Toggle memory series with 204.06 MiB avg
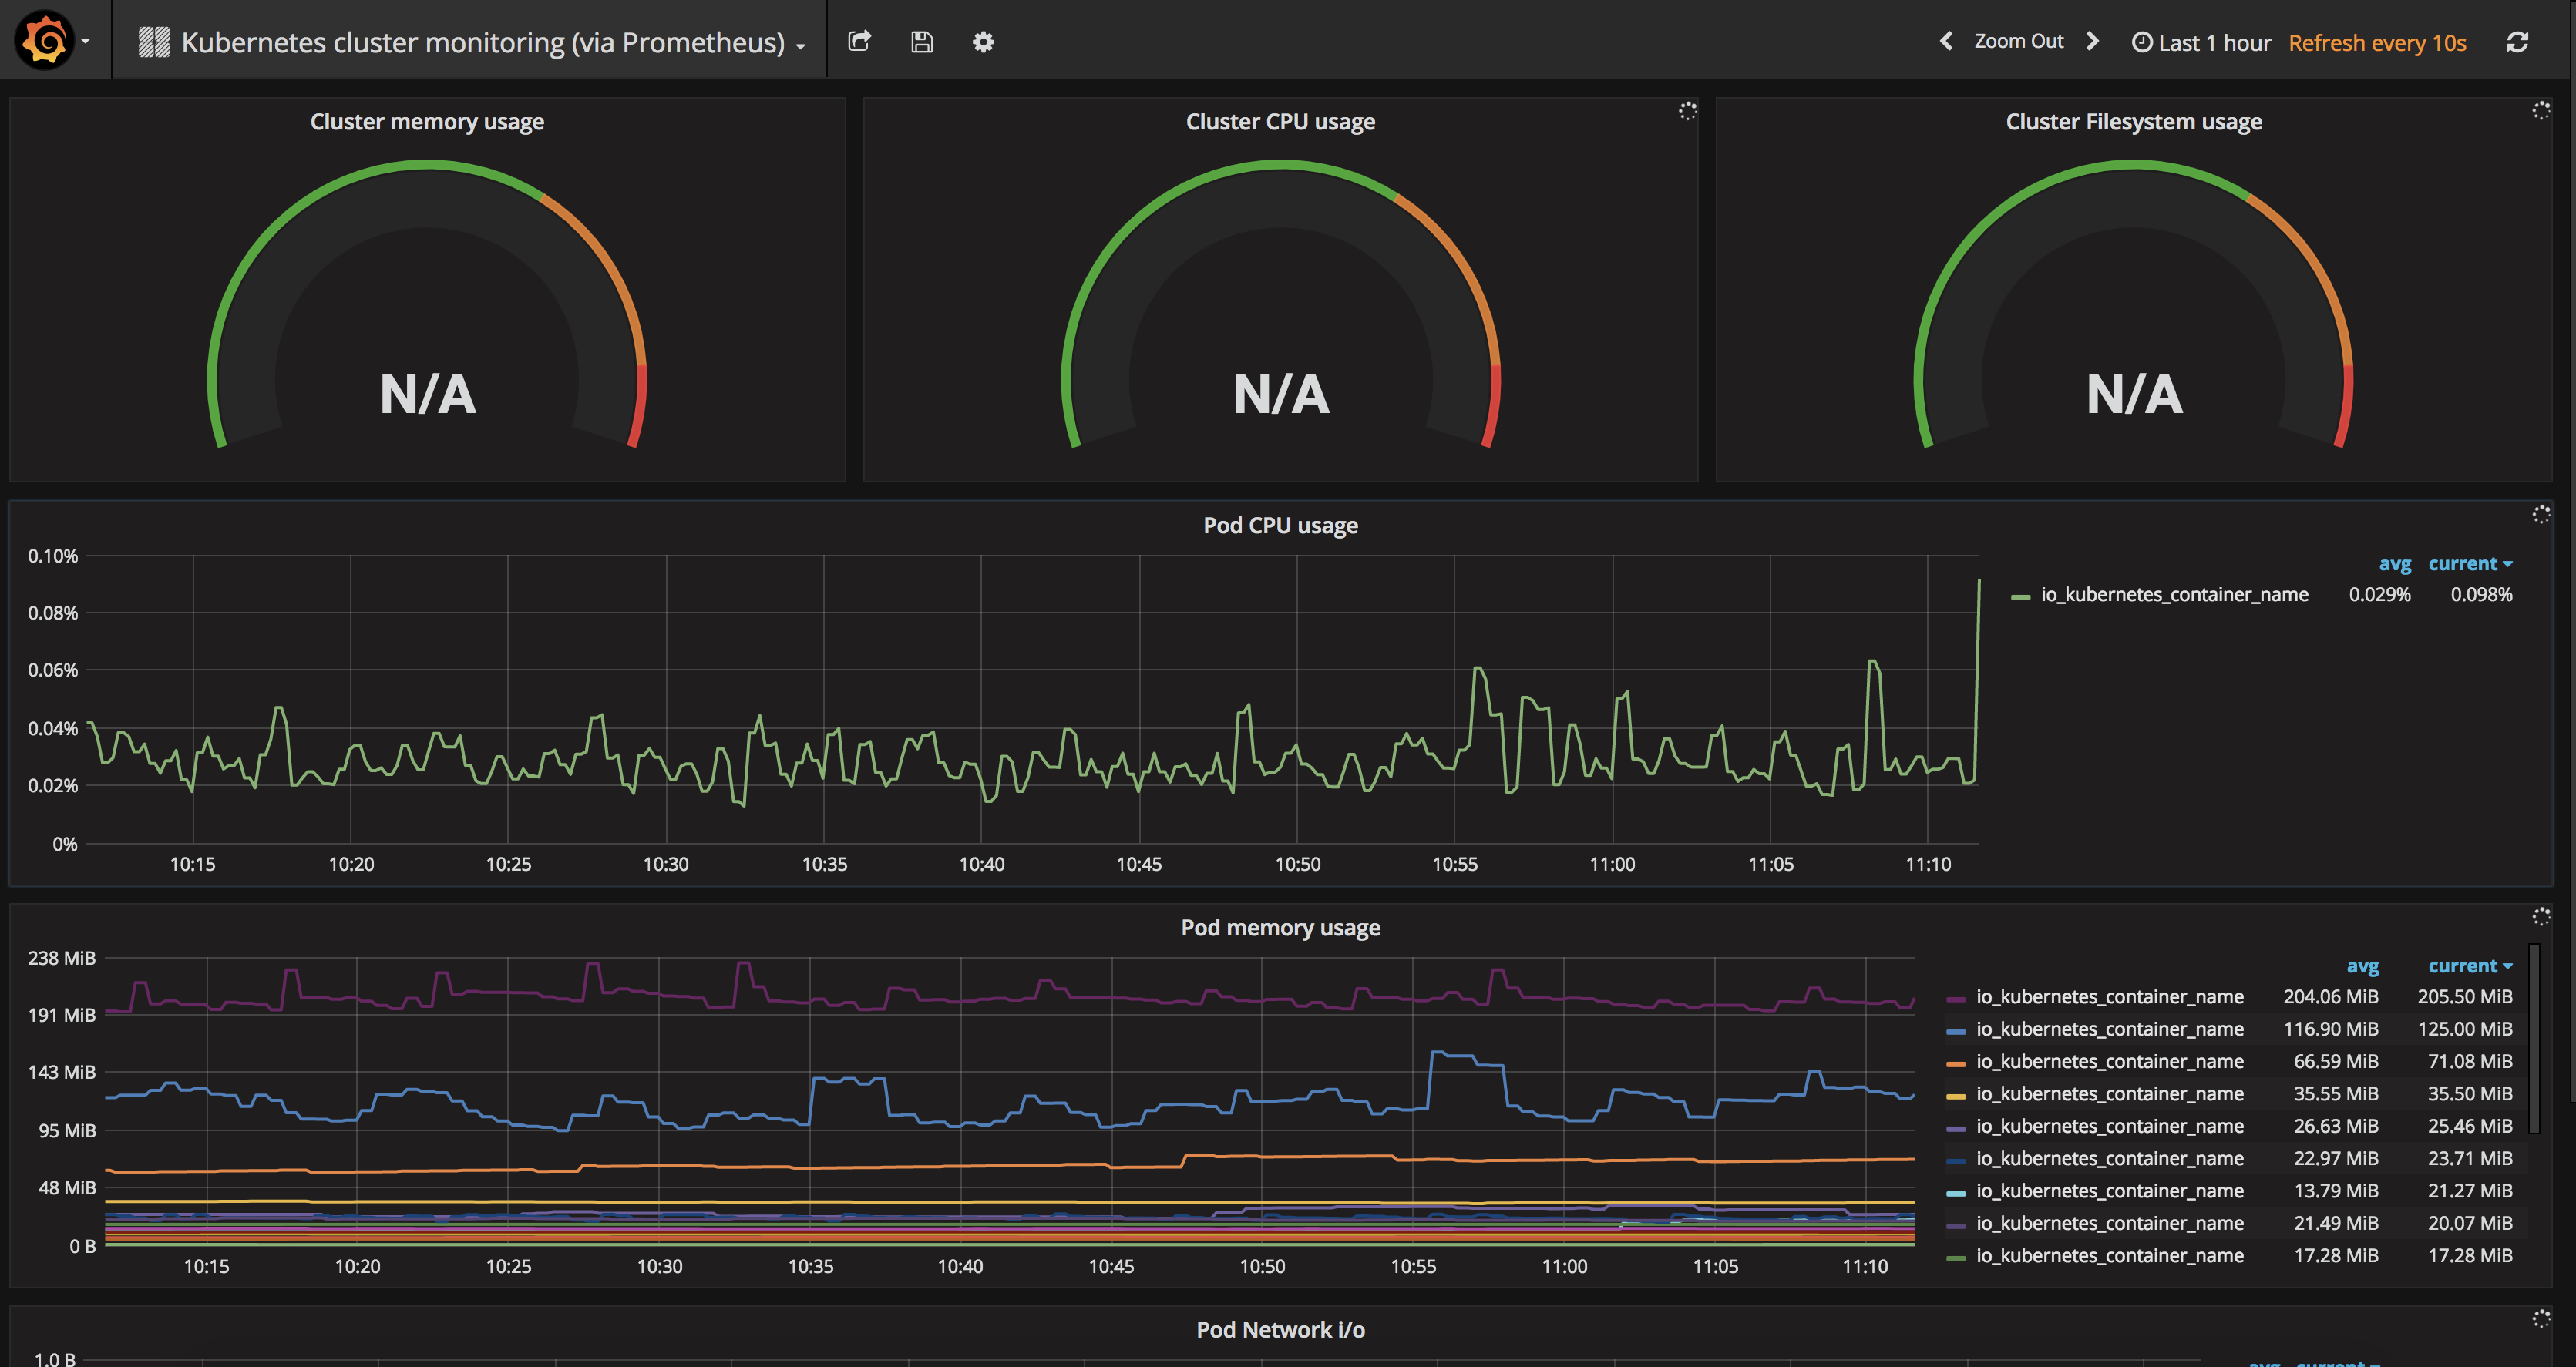 pos(2109,996)
